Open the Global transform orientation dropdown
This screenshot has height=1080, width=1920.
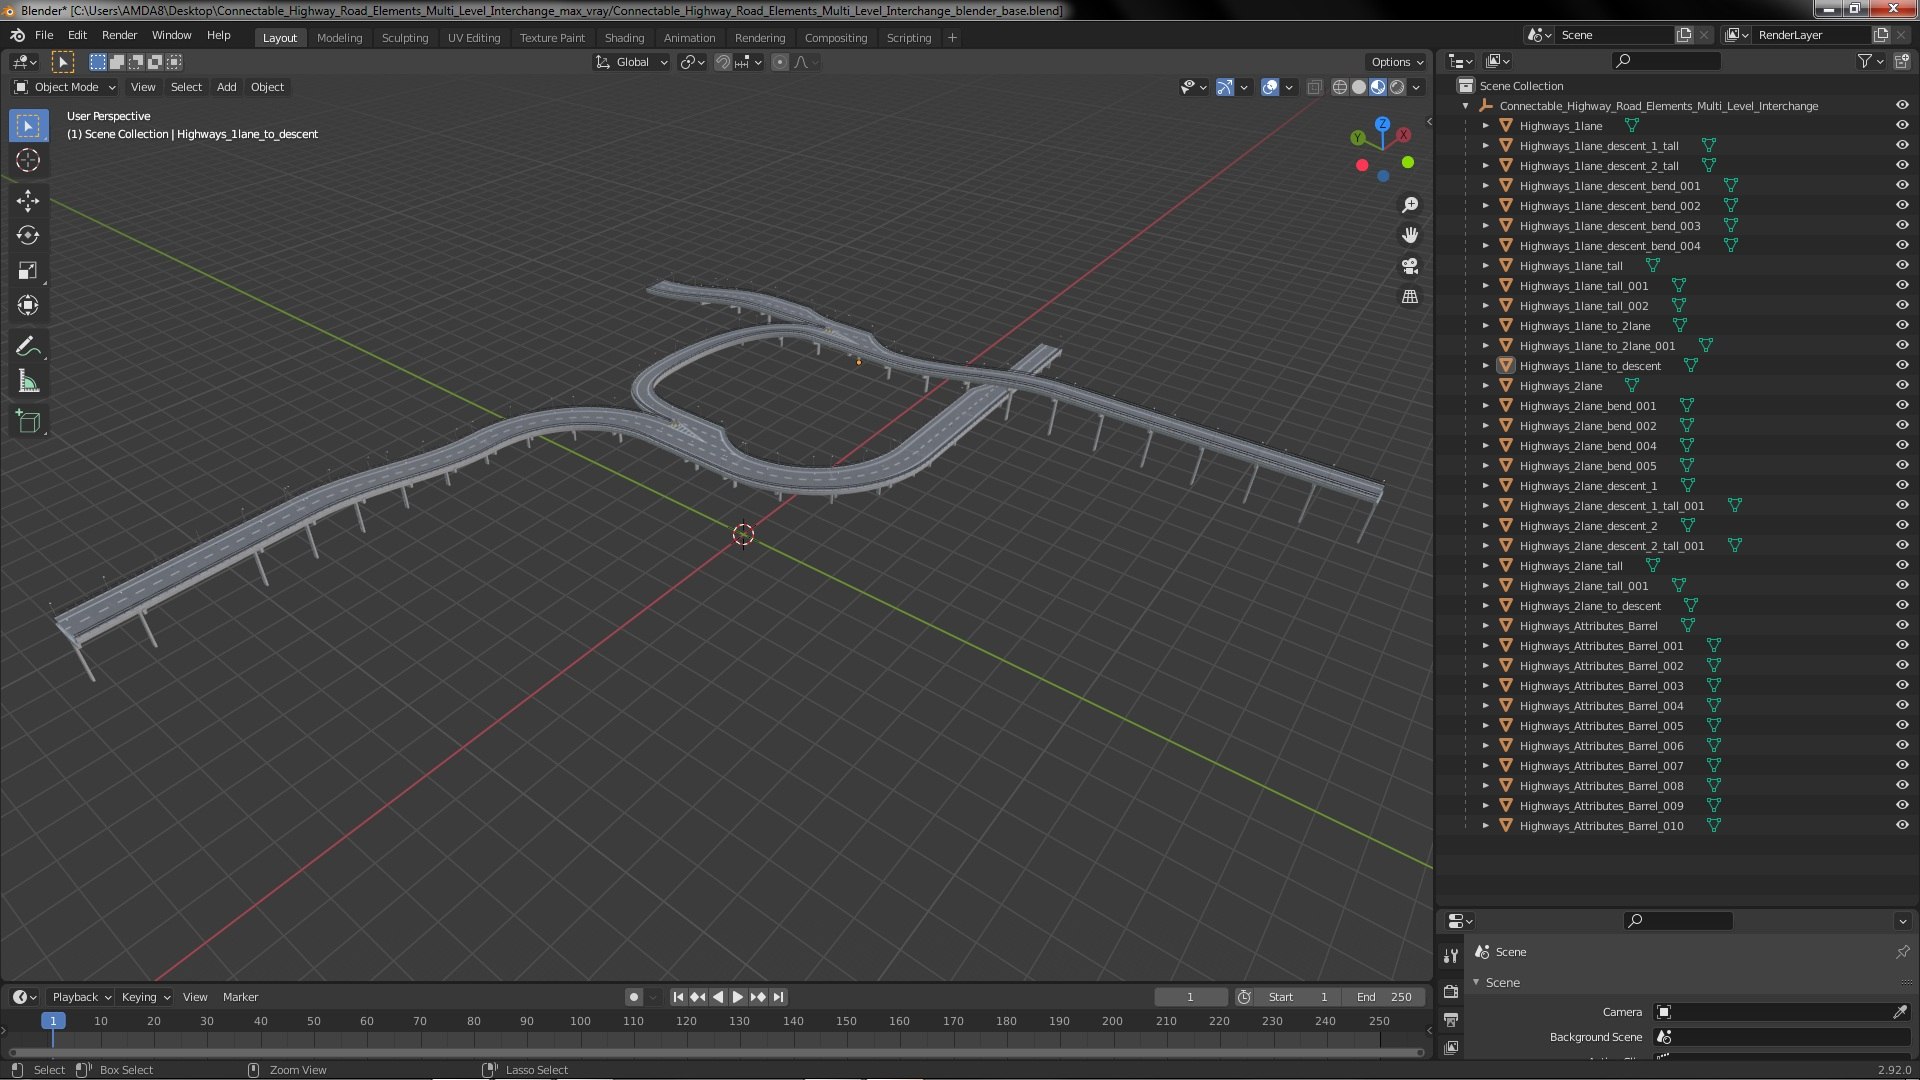[632, 62]
